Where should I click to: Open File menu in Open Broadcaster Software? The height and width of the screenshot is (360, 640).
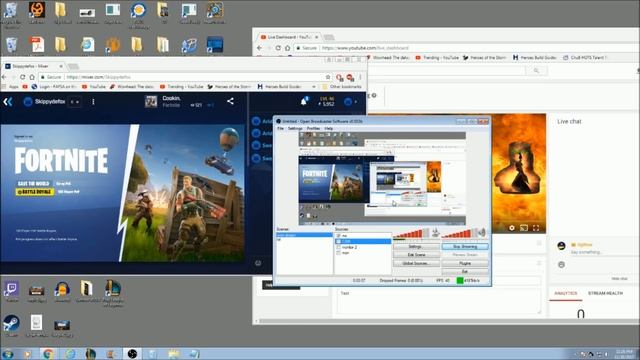tap(280, 129)
